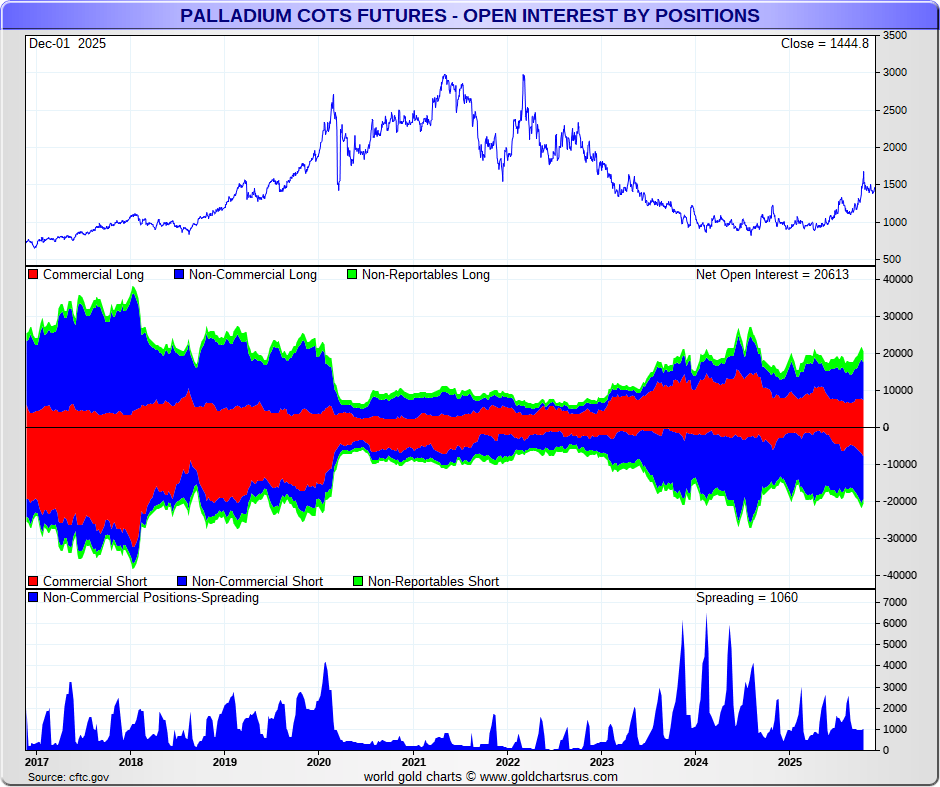Click the Commercial Short red legend swatch
Image resolution: width=940 pixels, height=787 pixels.
pos(33,581)
